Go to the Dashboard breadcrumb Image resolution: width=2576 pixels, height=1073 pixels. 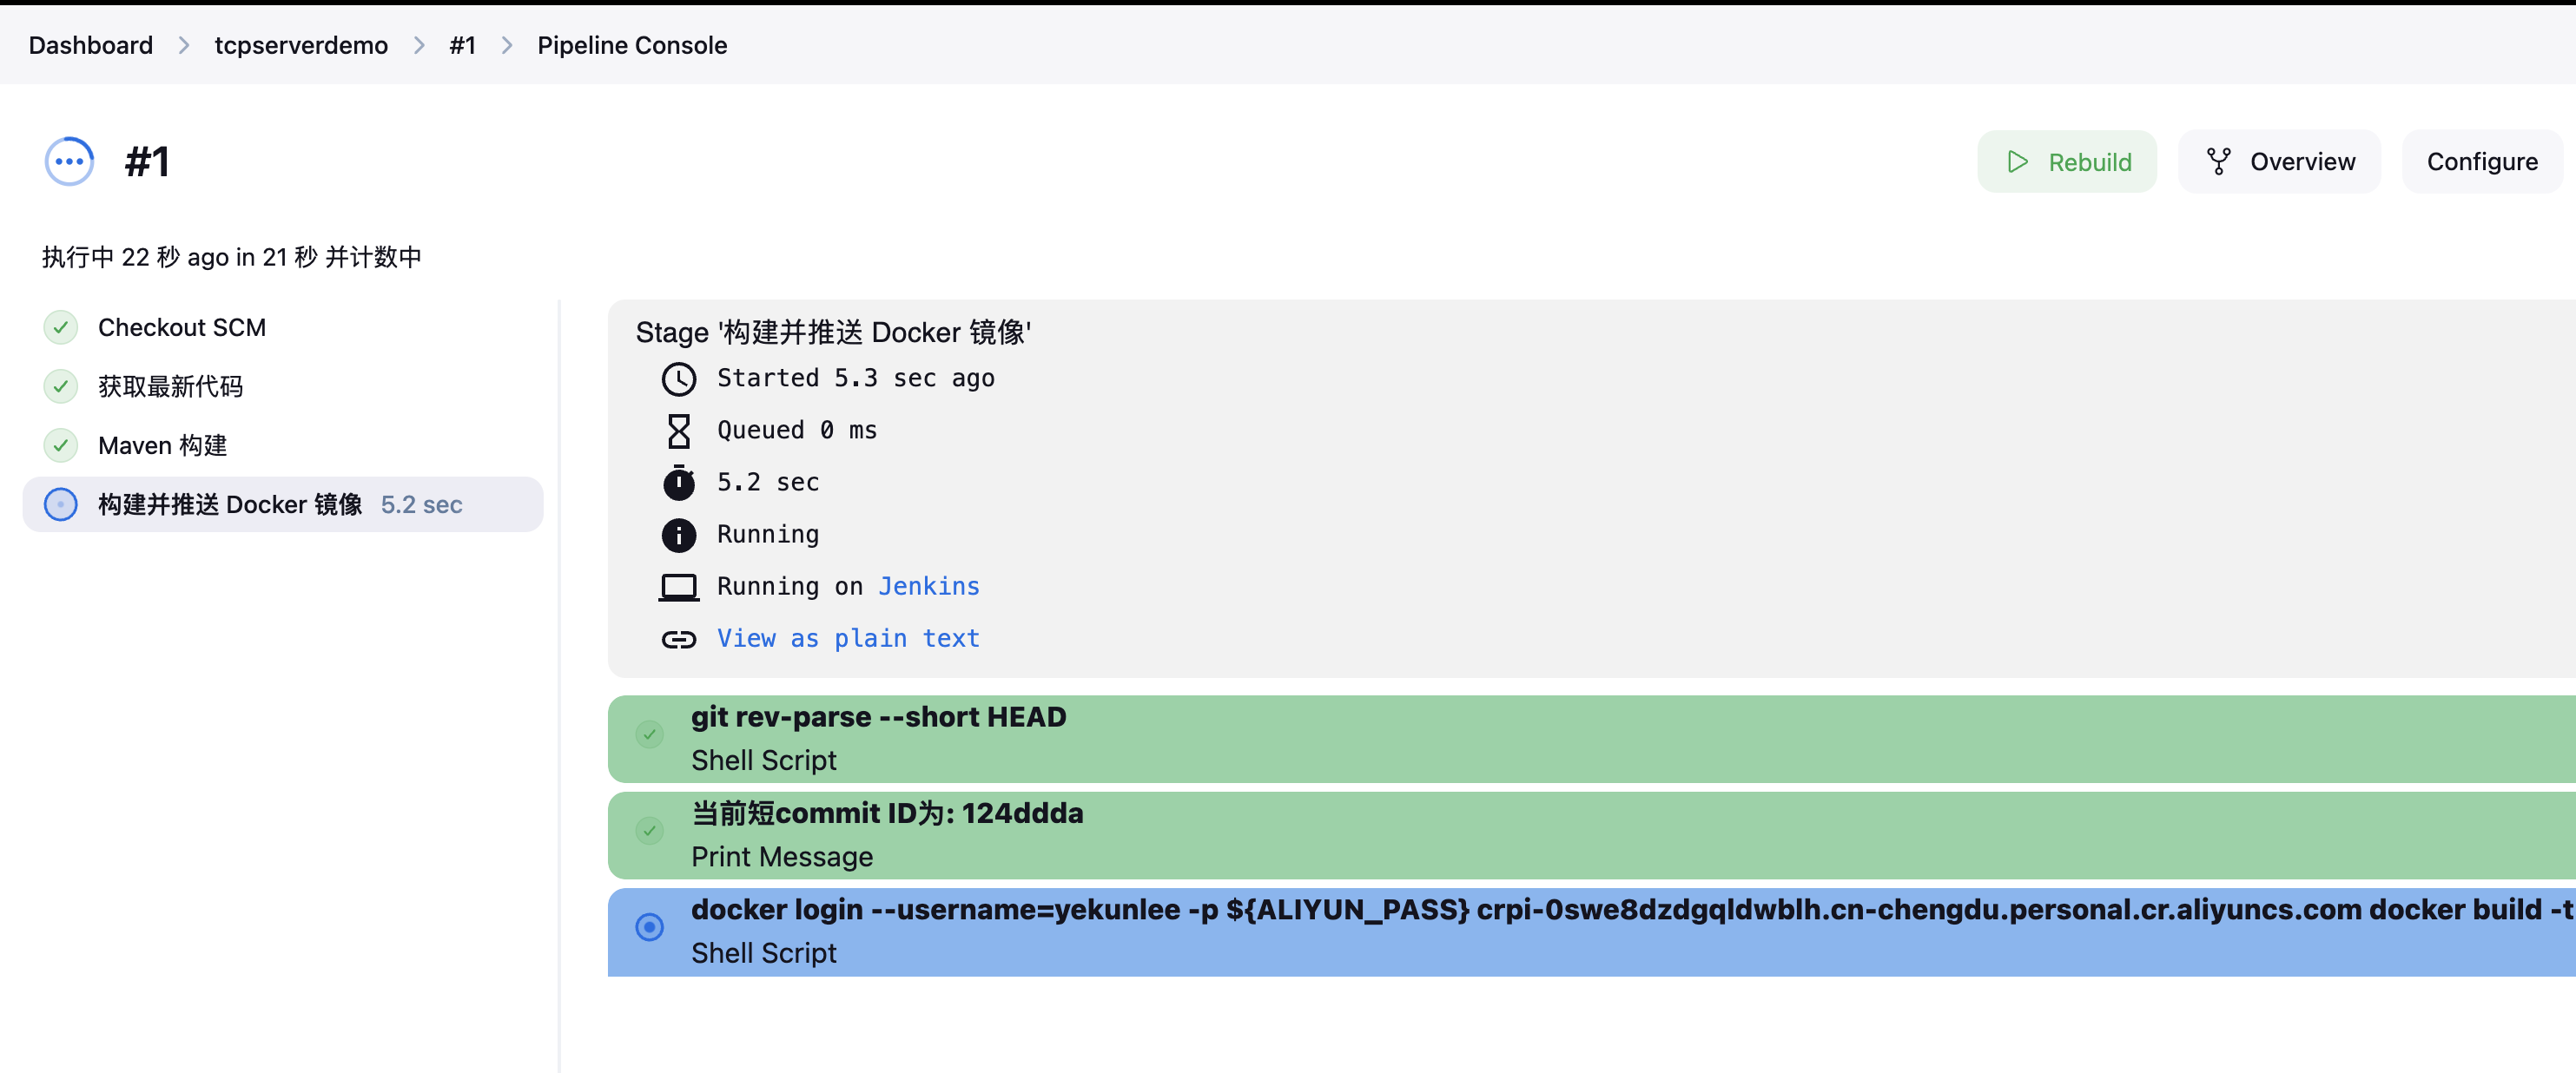90,45
